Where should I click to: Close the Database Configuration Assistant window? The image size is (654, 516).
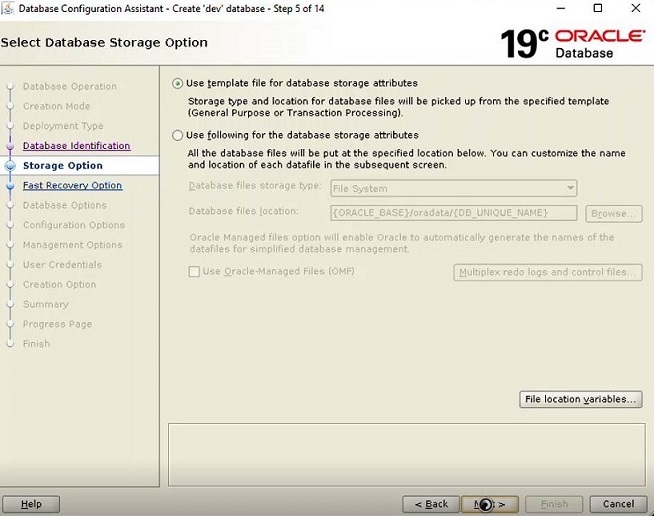pos(636,8)
